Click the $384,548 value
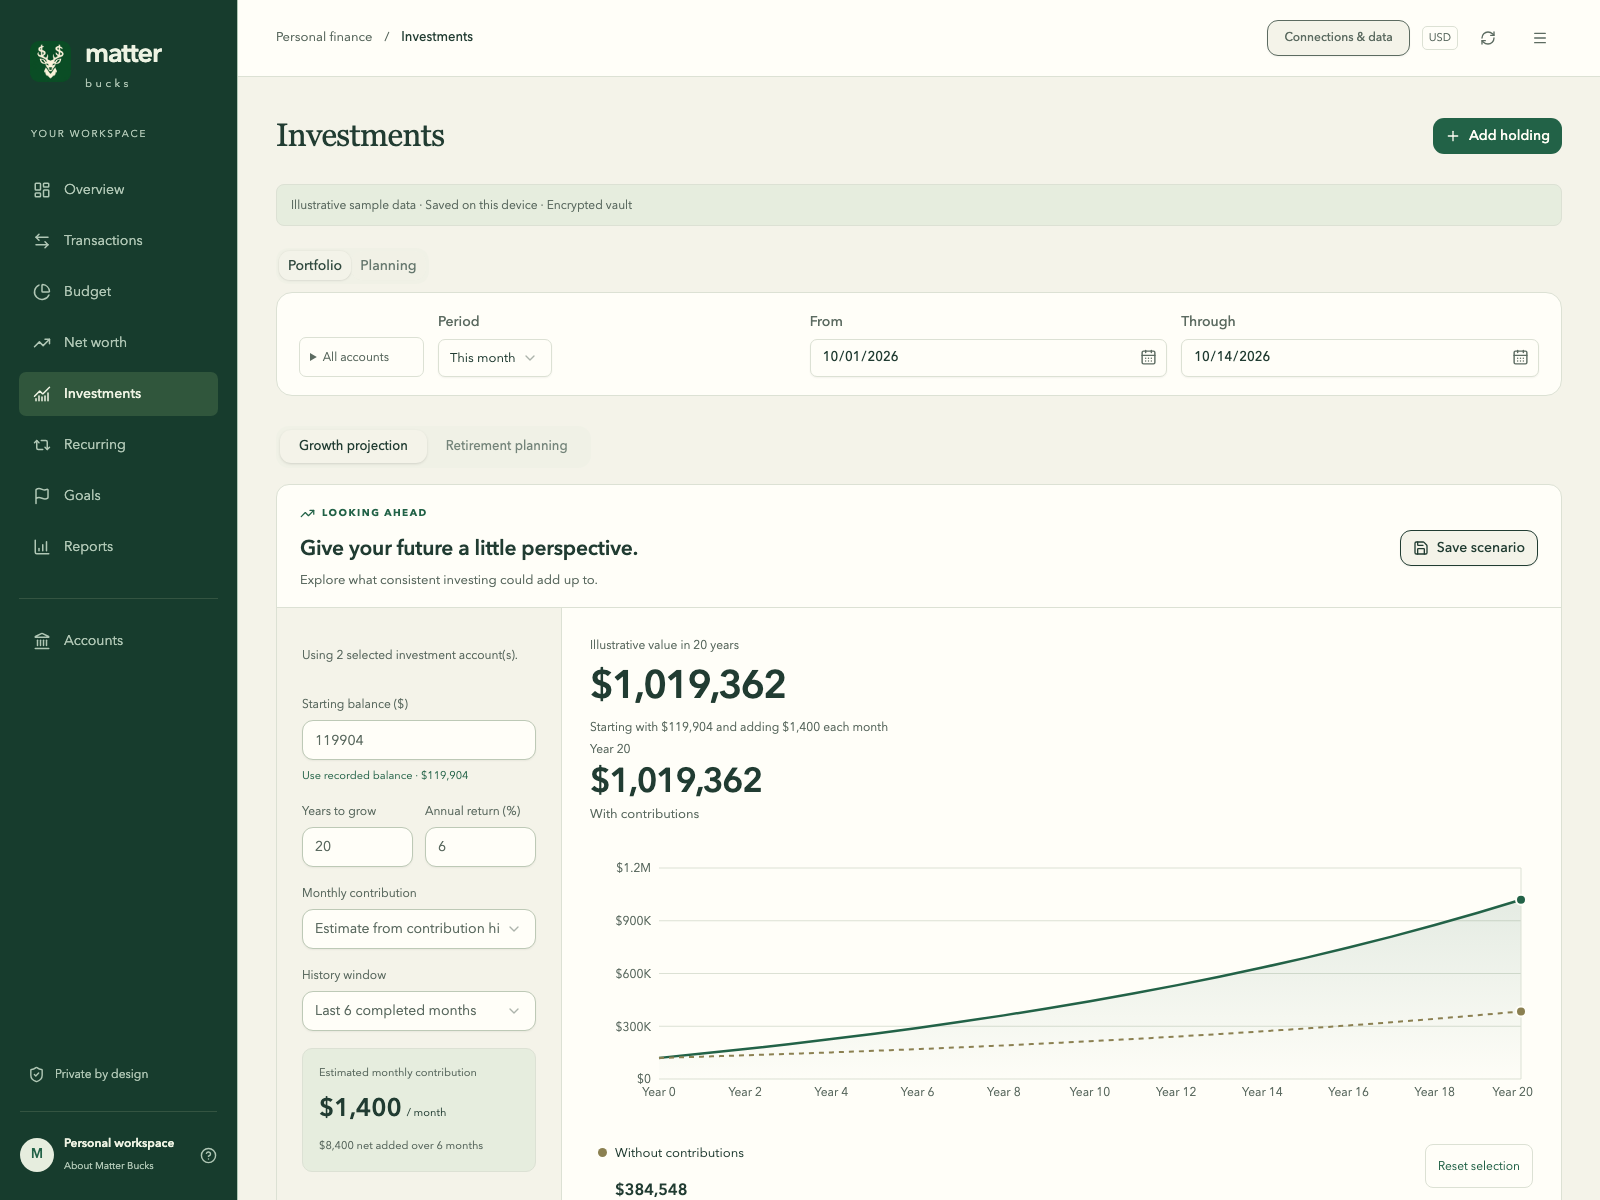This screenshot has height=1200, width=1600. click(651, 1190)
